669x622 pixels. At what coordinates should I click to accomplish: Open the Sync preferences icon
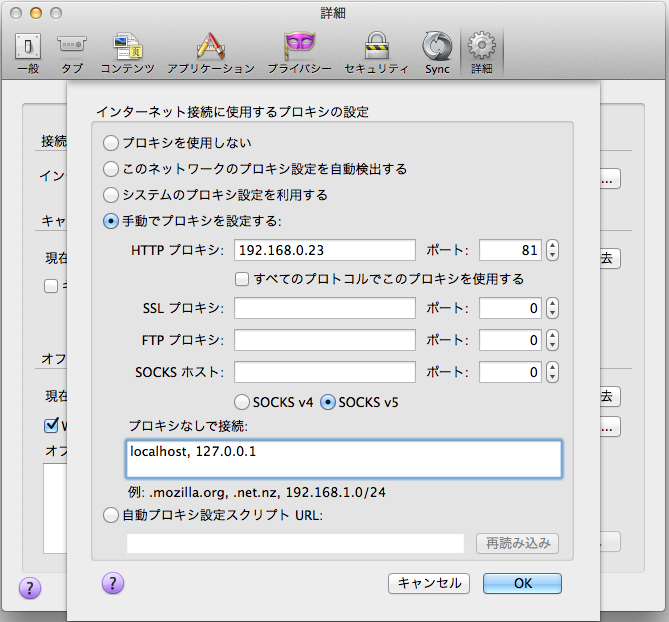pos(437,52)
